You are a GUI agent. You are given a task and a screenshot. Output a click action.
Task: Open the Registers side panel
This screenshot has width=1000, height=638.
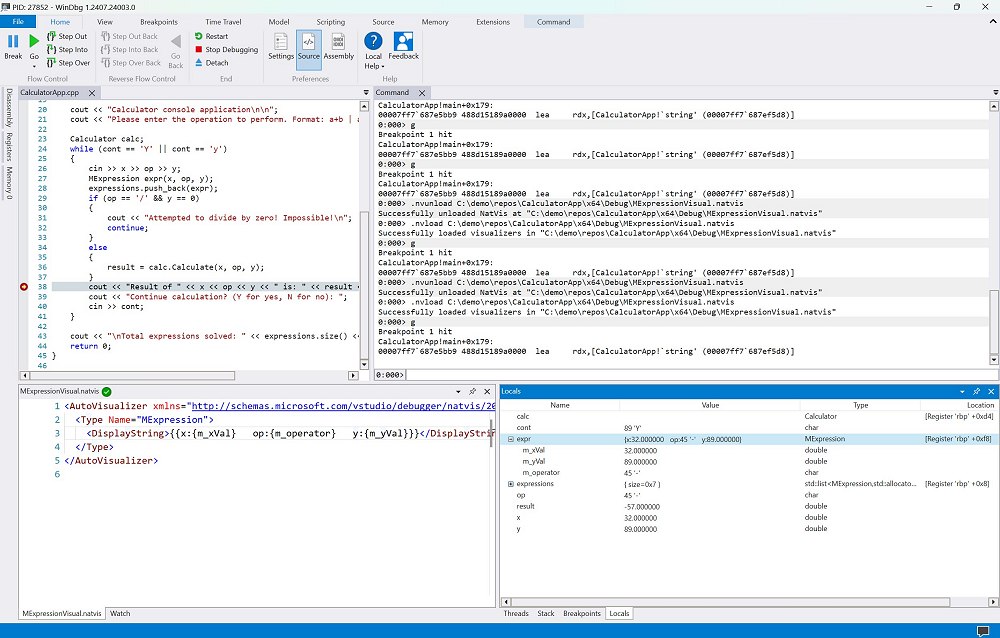coord(9,147)
